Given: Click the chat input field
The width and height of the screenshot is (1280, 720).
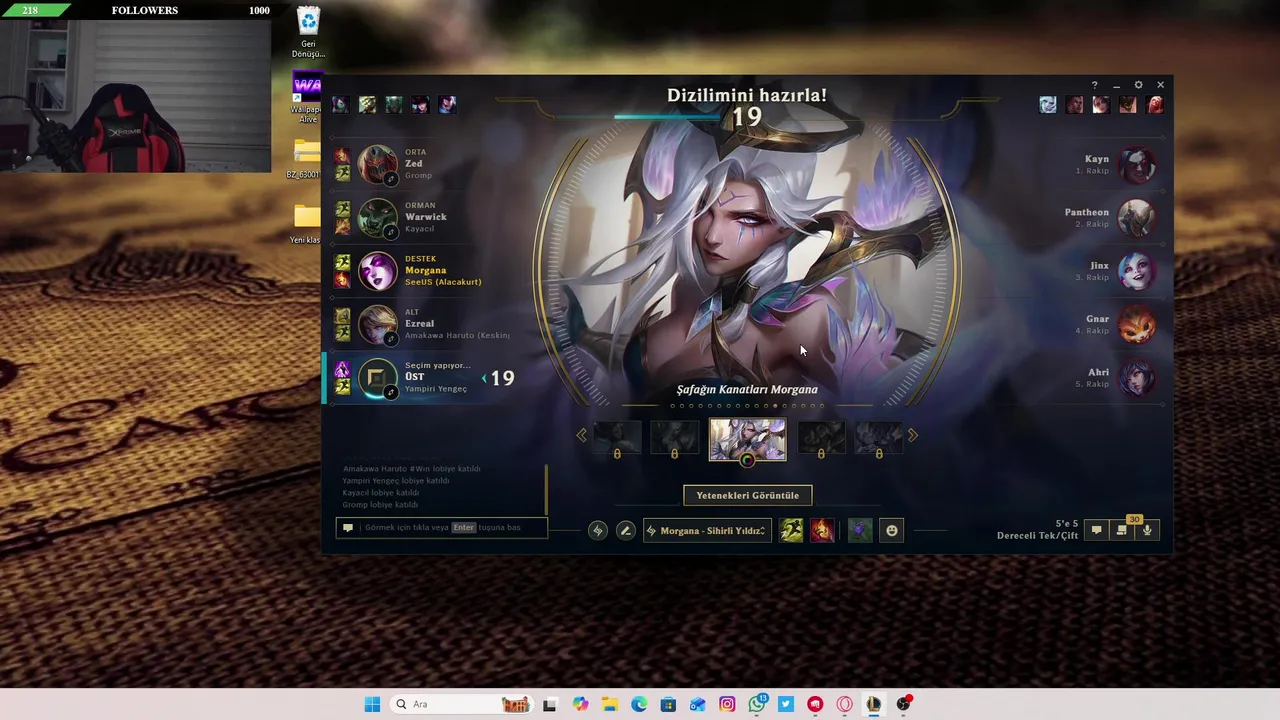Looking at the screenshot, I should [x=442, y=527].
